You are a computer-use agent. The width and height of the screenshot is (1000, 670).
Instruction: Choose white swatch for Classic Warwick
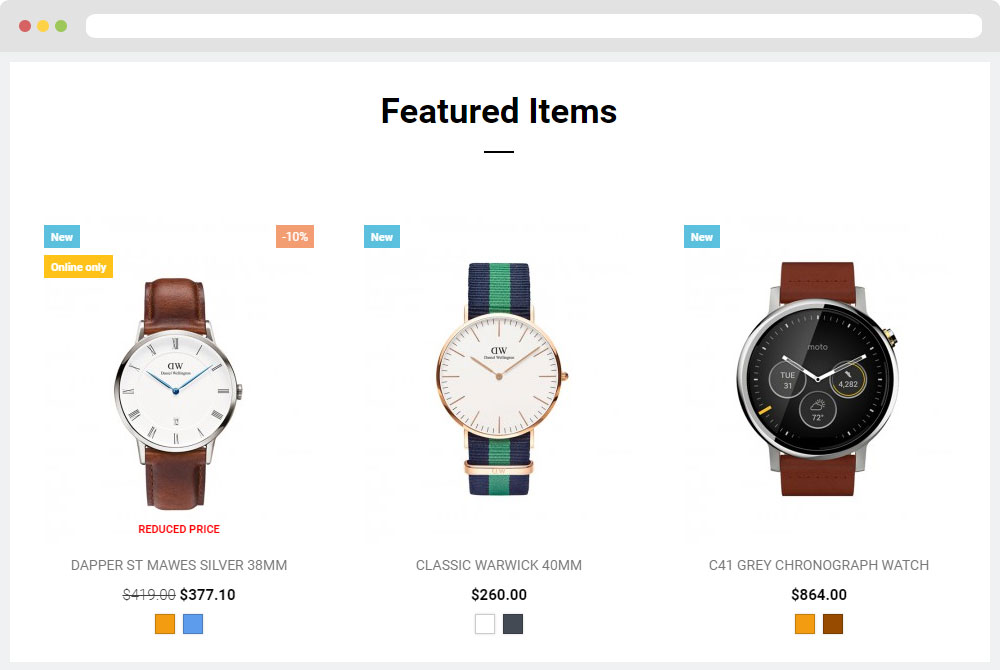click(485, 624)
